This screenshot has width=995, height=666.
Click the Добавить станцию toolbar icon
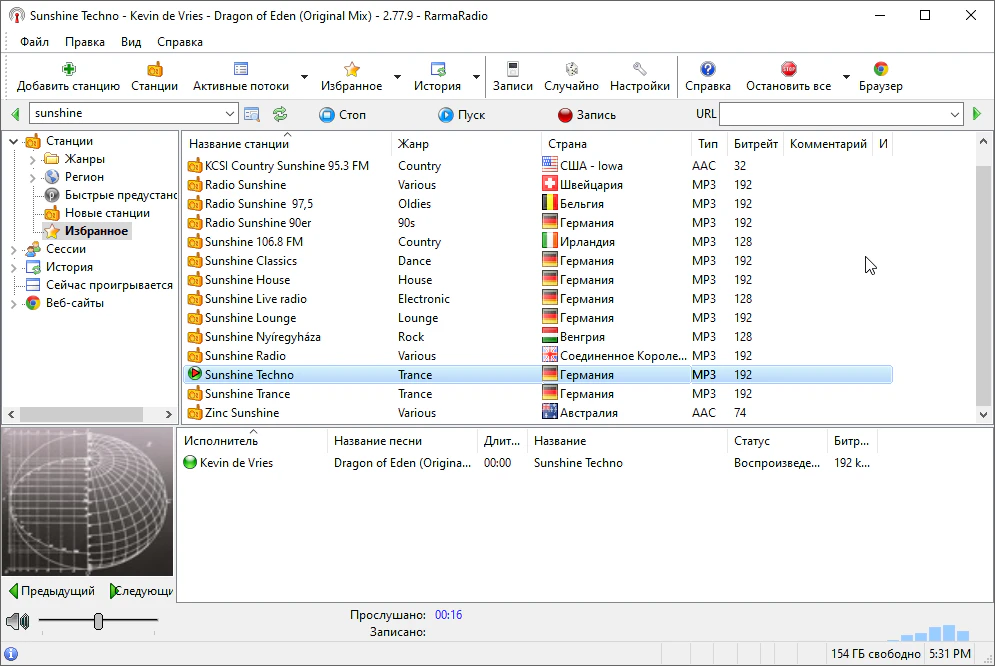click(69, 69)
